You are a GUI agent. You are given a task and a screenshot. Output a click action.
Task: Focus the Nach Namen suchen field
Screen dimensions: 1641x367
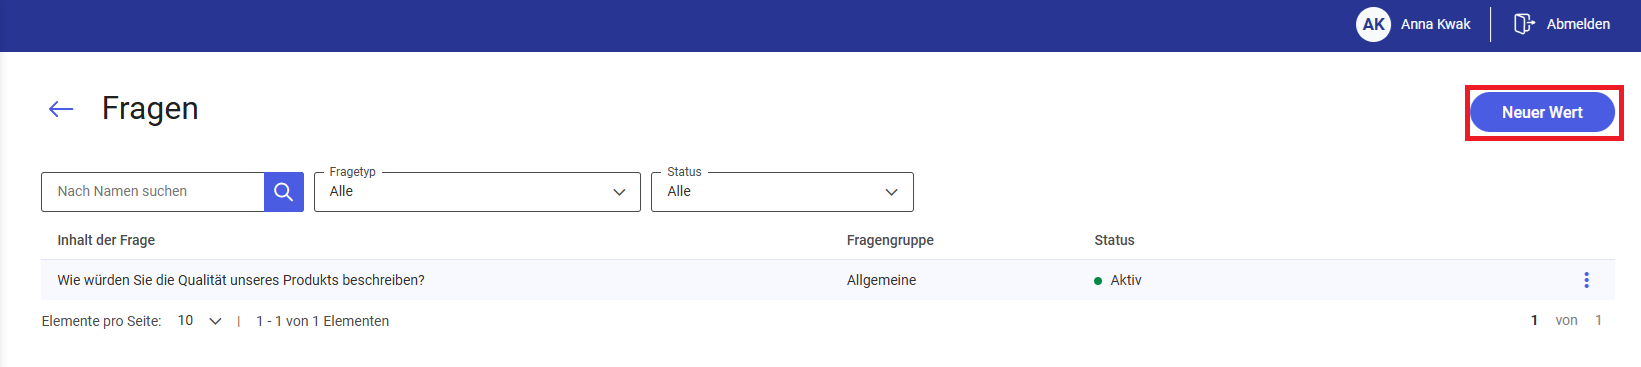[153, 192]
